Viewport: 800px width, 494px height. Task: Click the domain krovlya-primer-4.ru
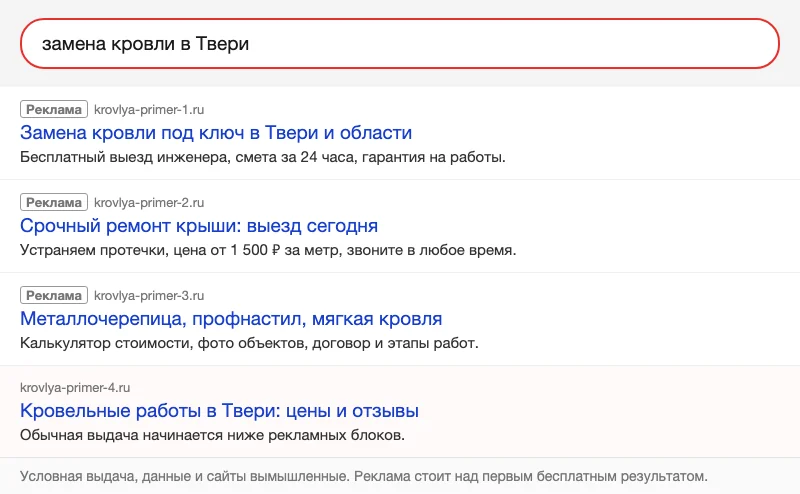click(x=75, y=388)
